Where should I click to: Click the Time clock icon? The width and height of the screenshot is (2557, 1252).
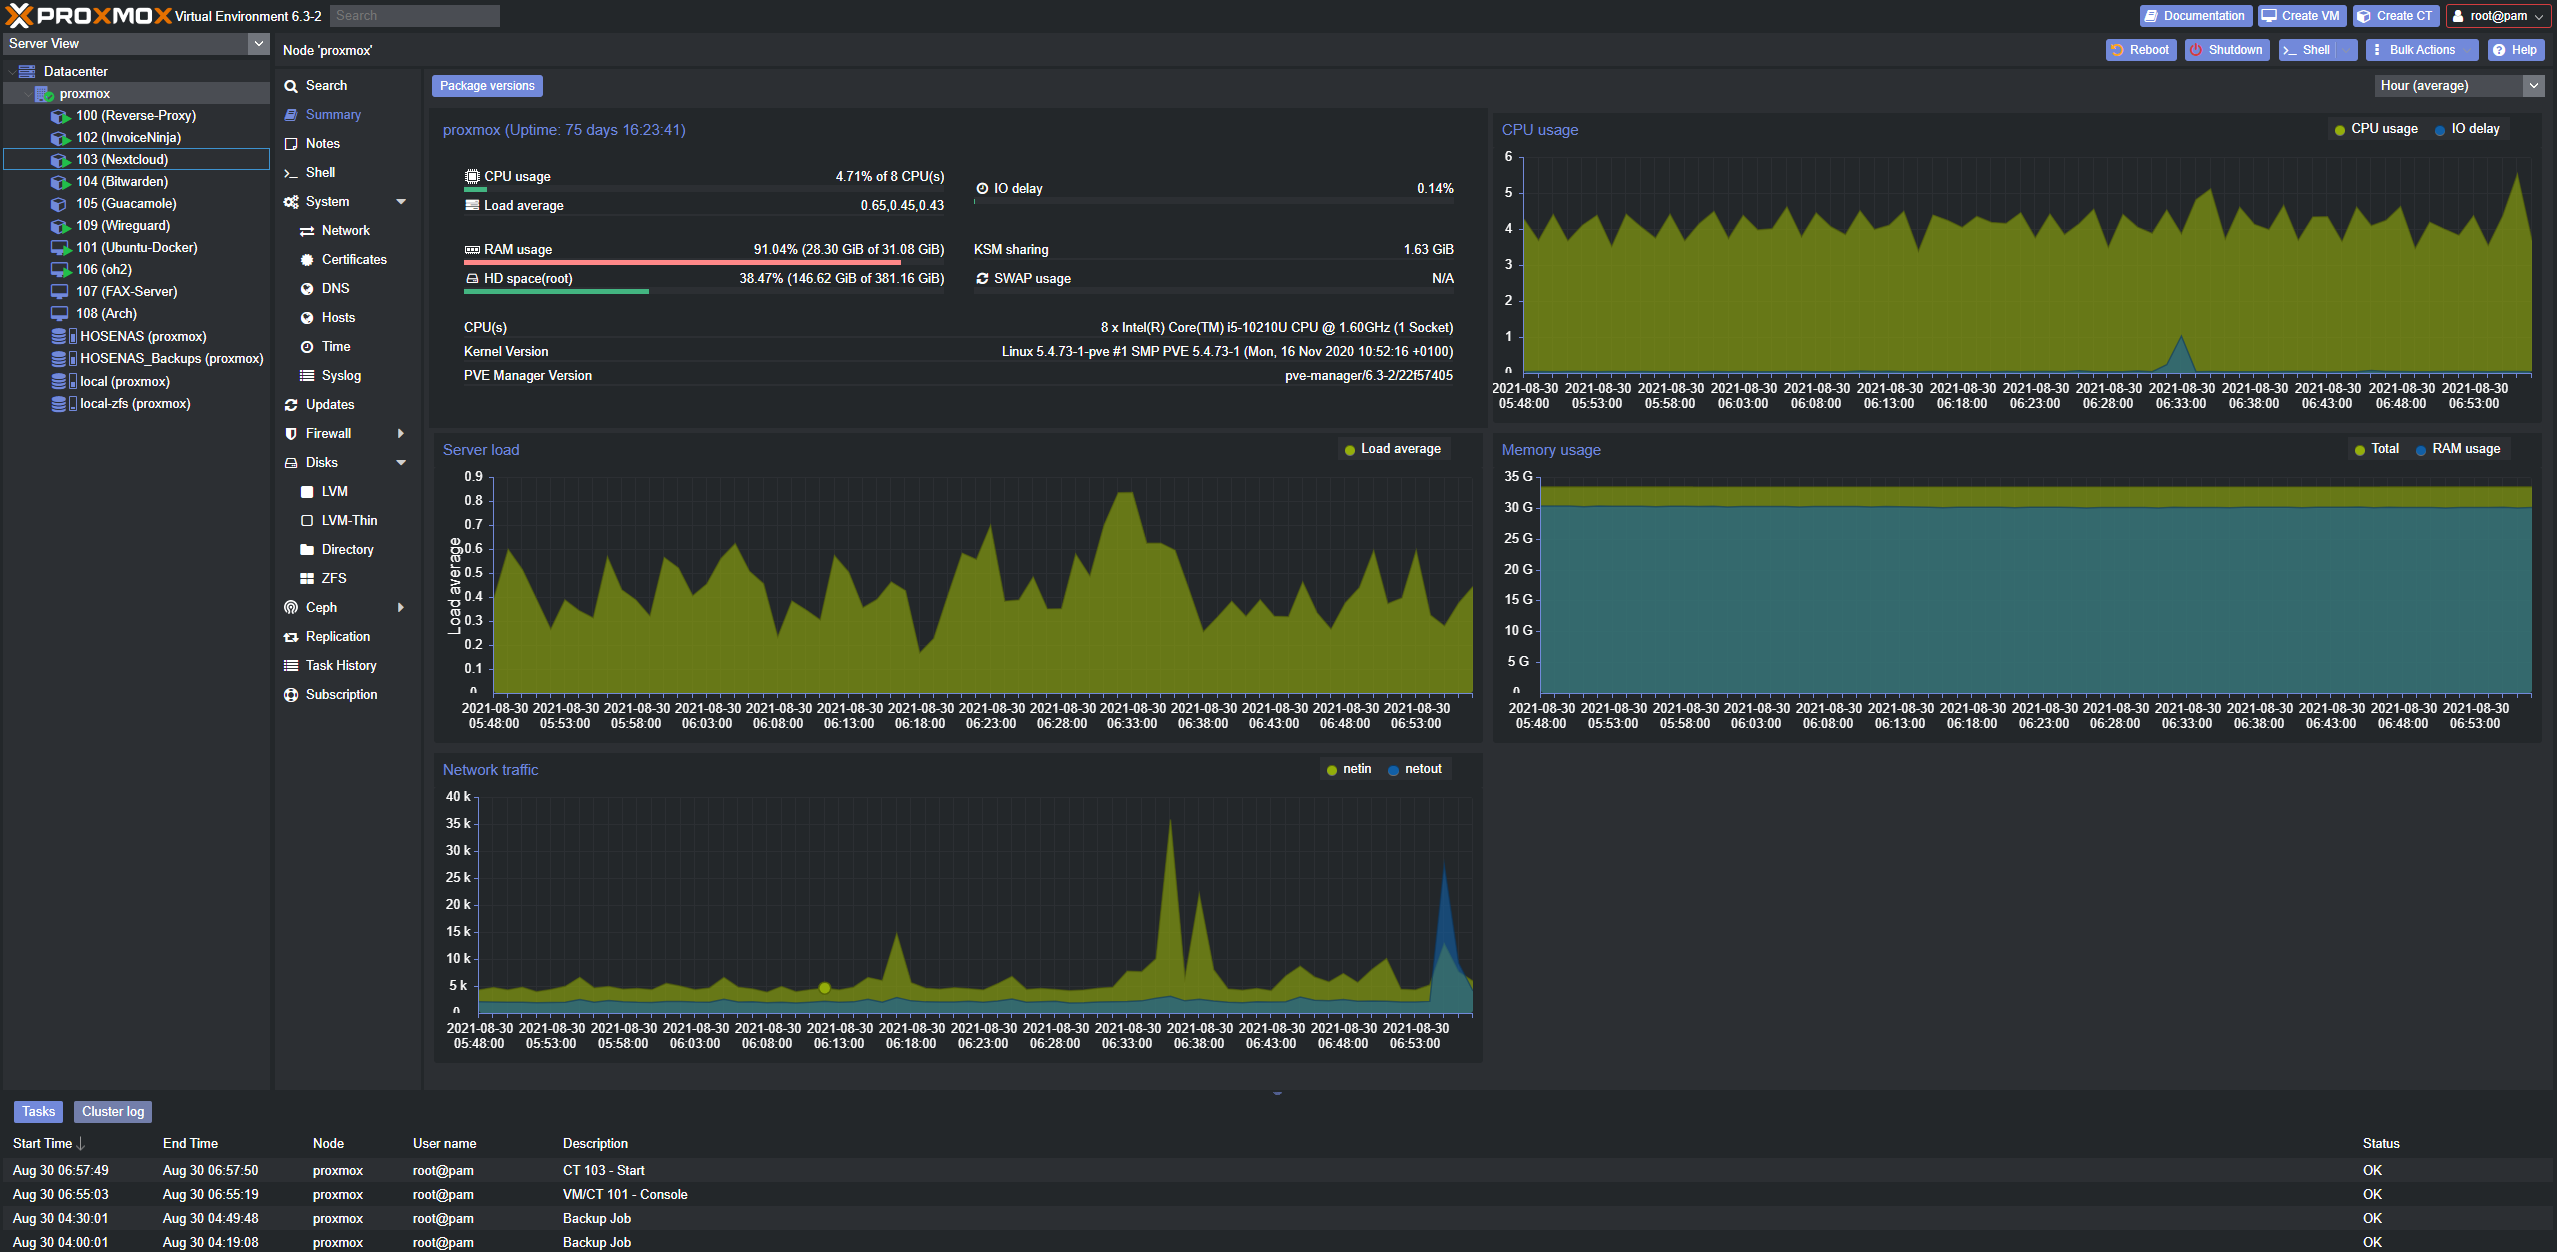[307, 347]
